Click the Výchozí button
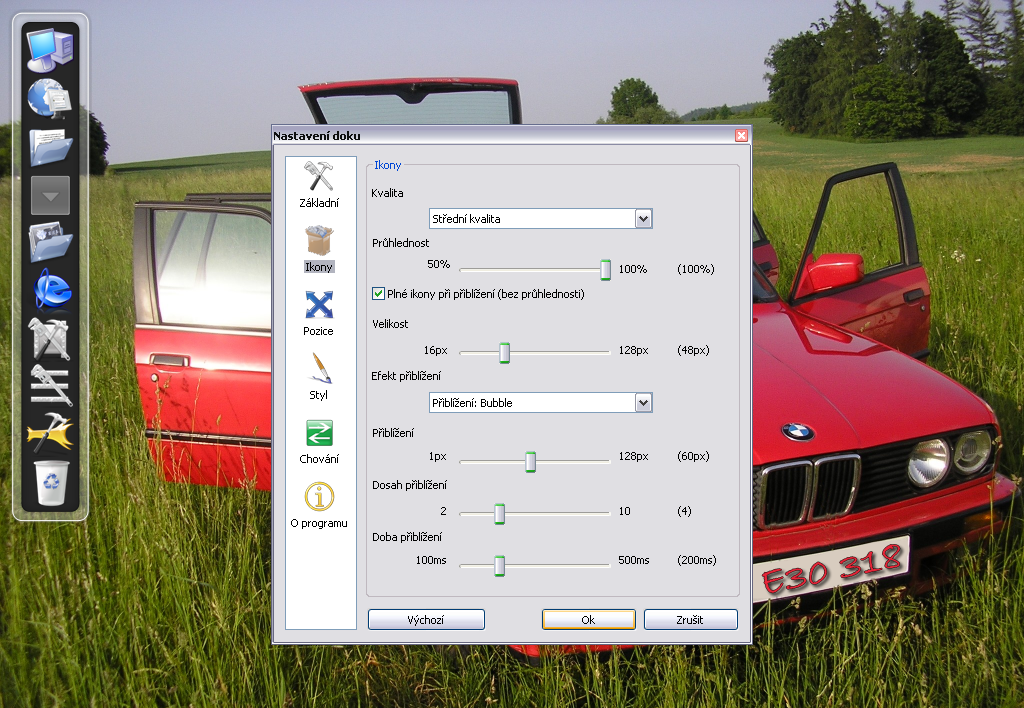This screenshot has width=1024, height=708. point(426,620)
